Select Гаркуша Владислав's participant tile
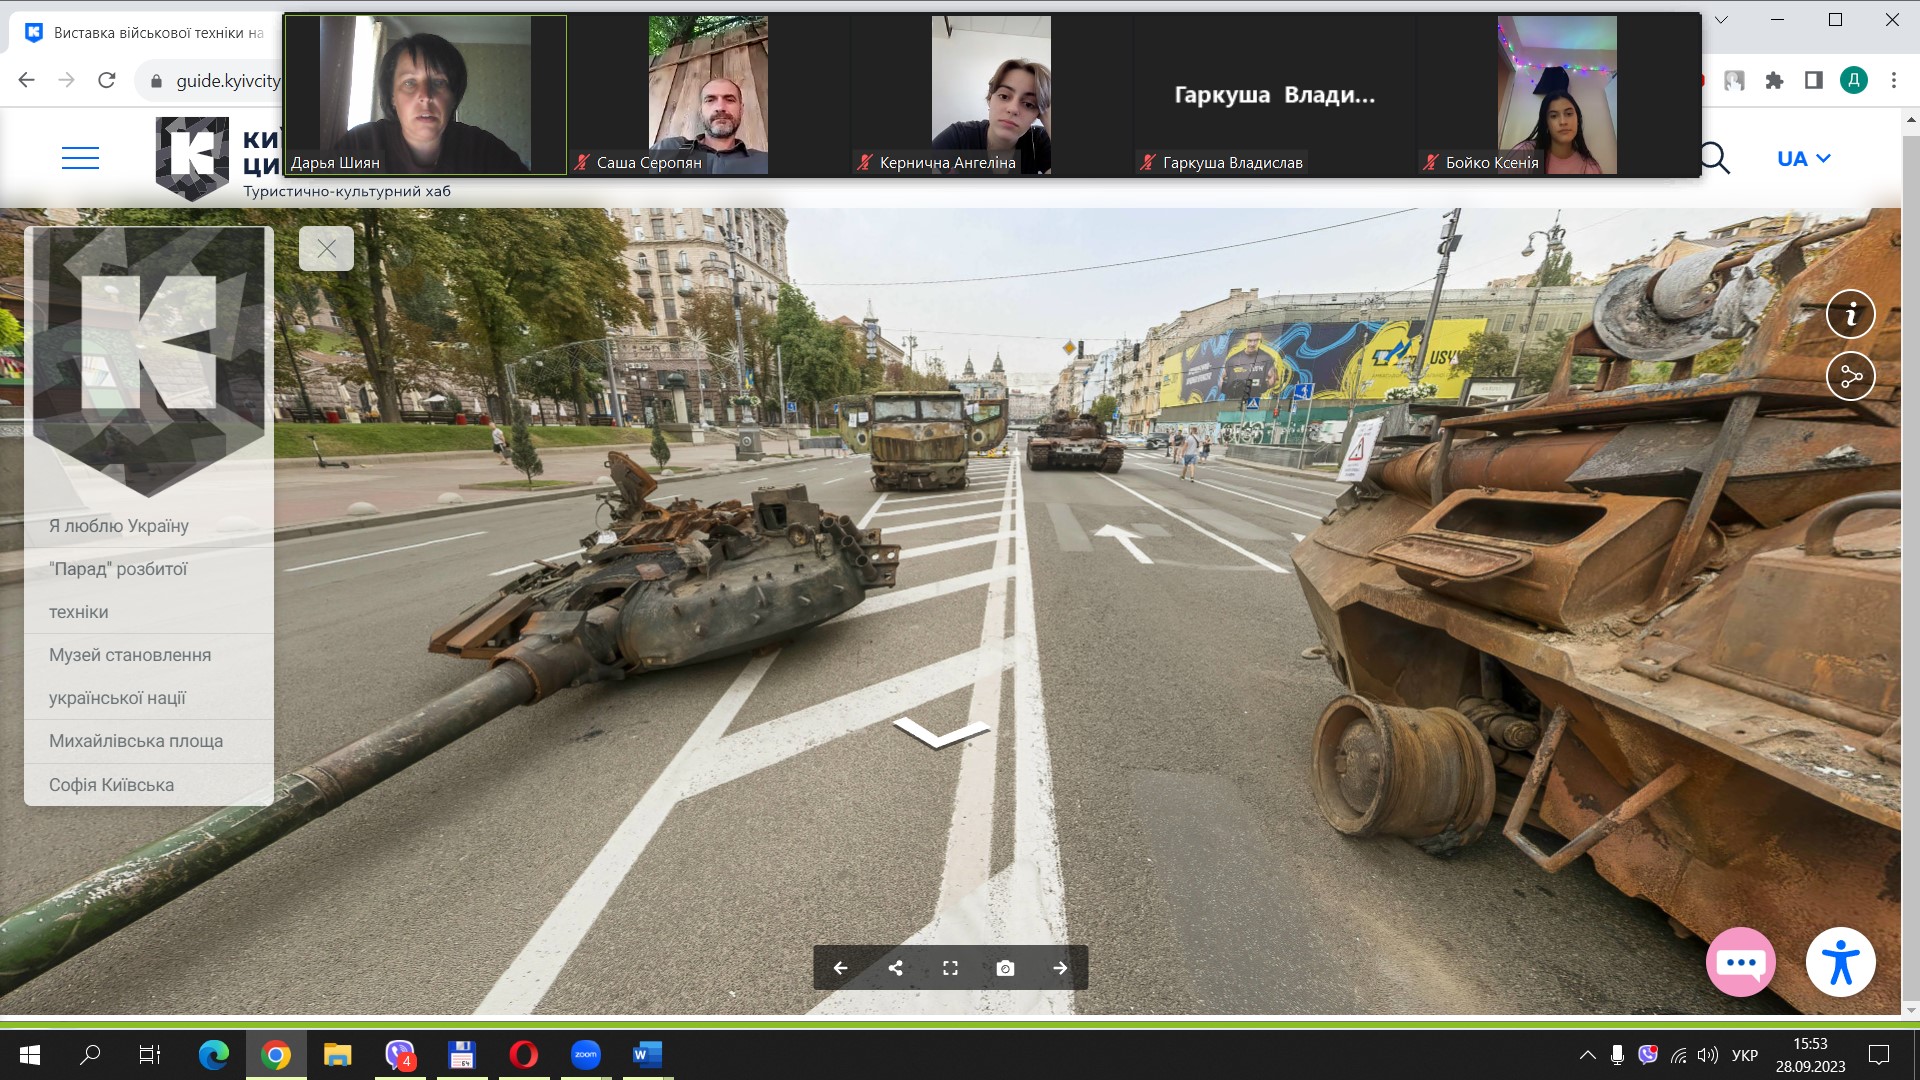 click(1274, 95)
